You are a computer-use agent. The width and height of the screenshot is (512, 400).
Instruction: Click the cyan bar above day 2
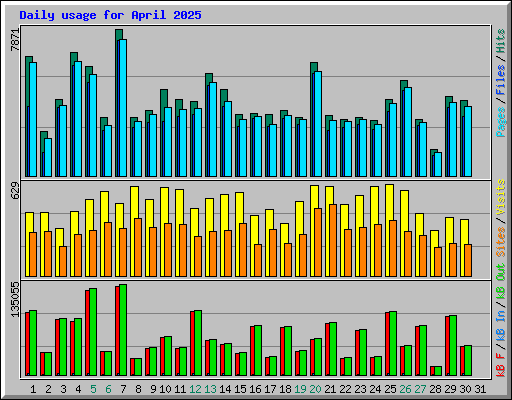(48, 158)
